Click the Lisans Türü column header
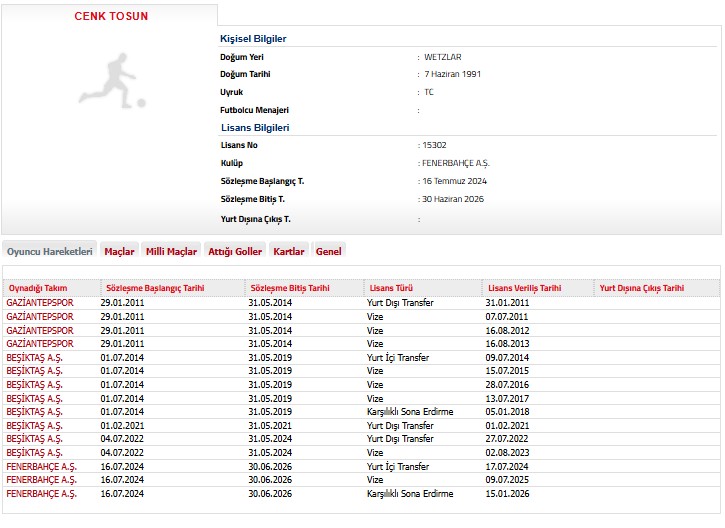 pyautogui.click(x=391, y=288)
